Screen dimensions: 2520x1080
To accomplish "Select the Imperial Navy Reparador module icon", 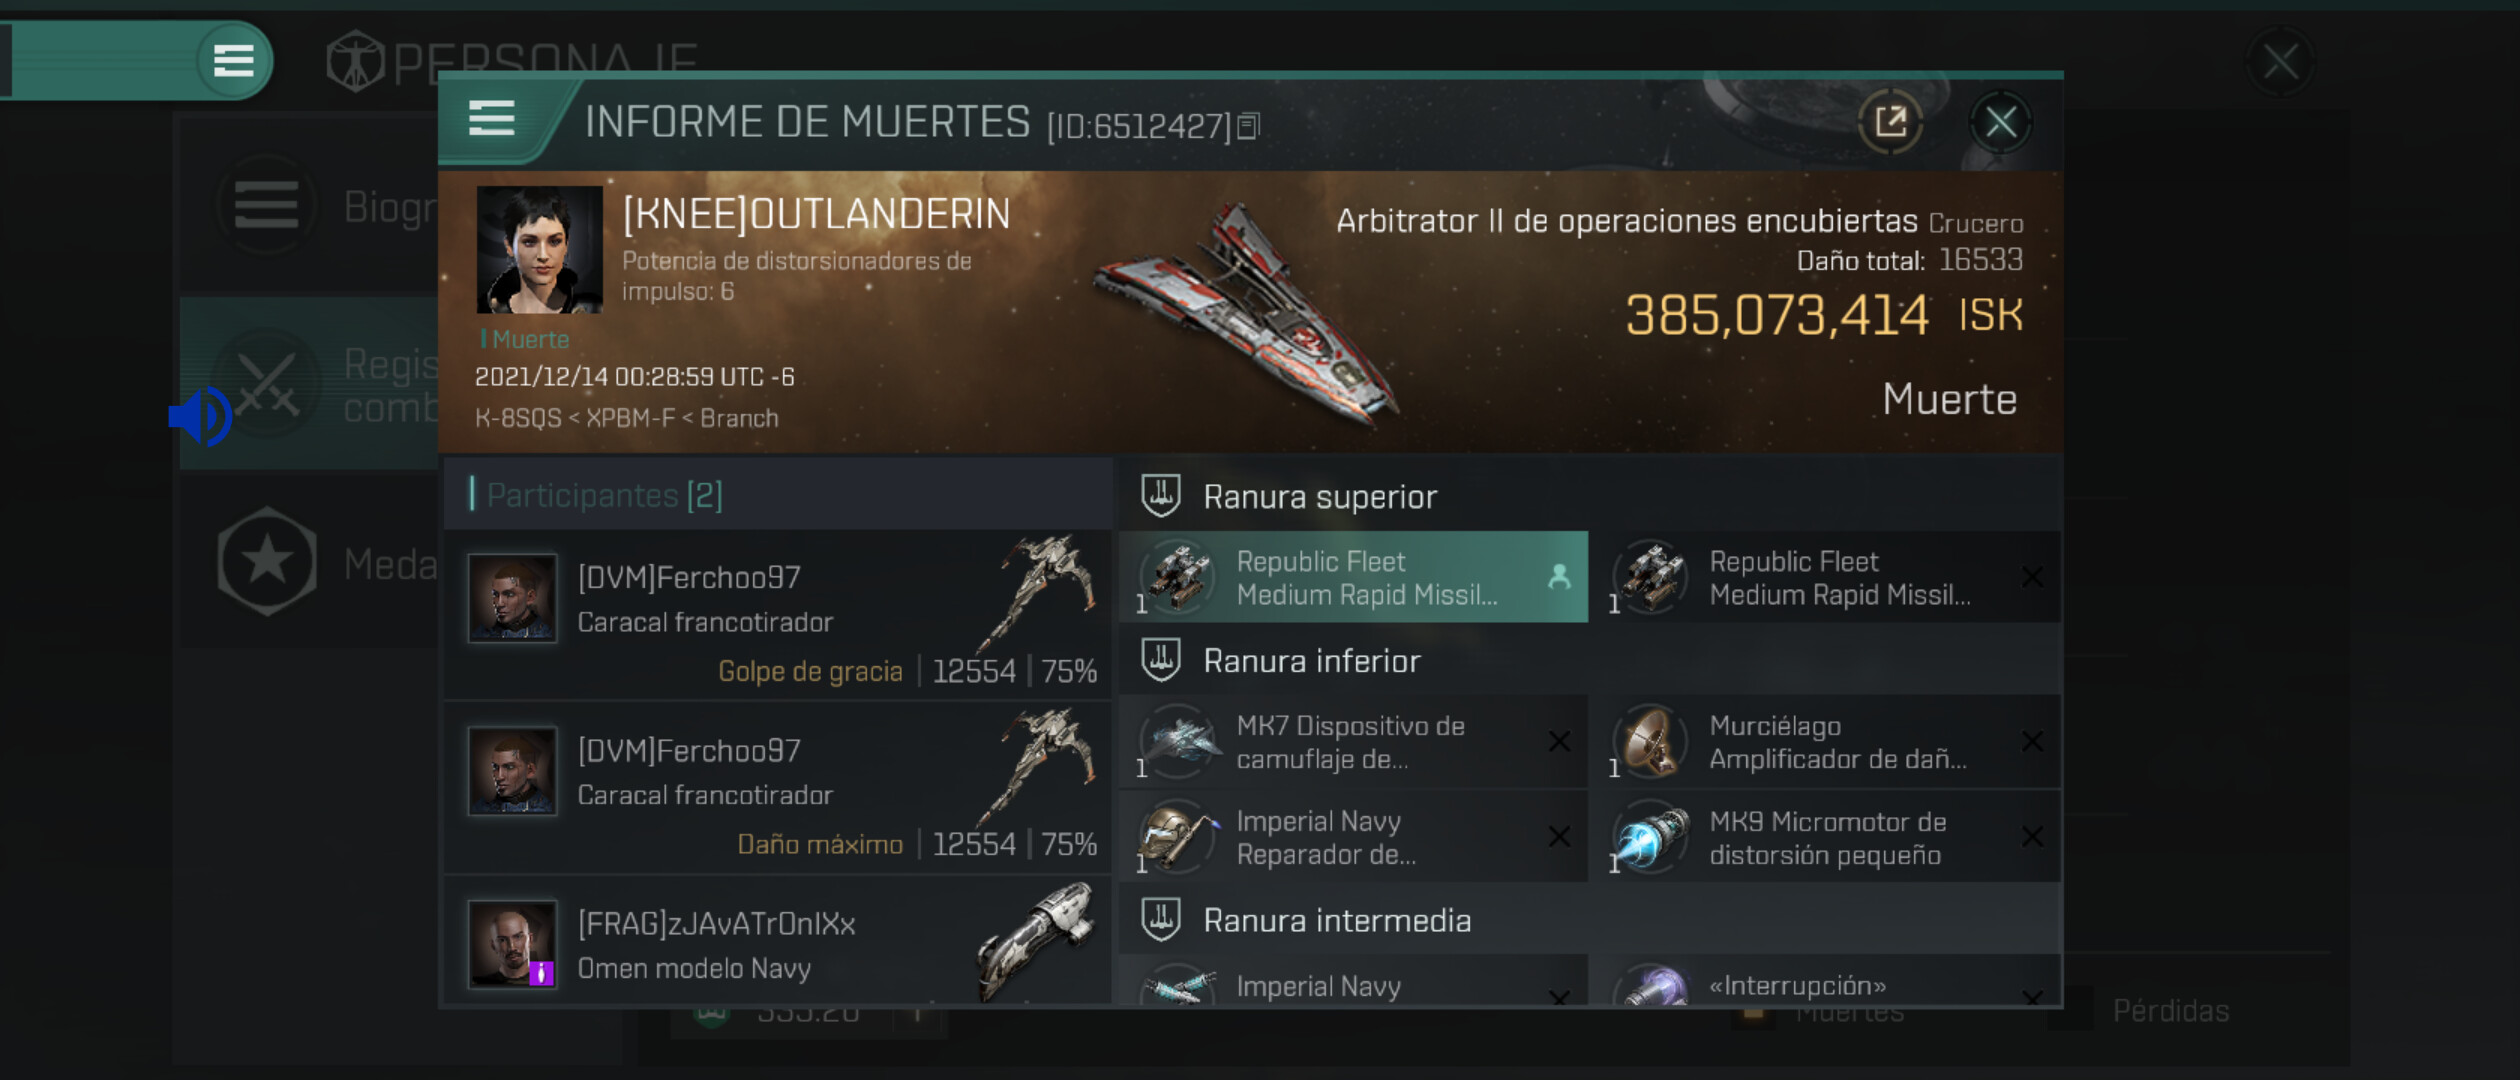I will coord(1178,837).
